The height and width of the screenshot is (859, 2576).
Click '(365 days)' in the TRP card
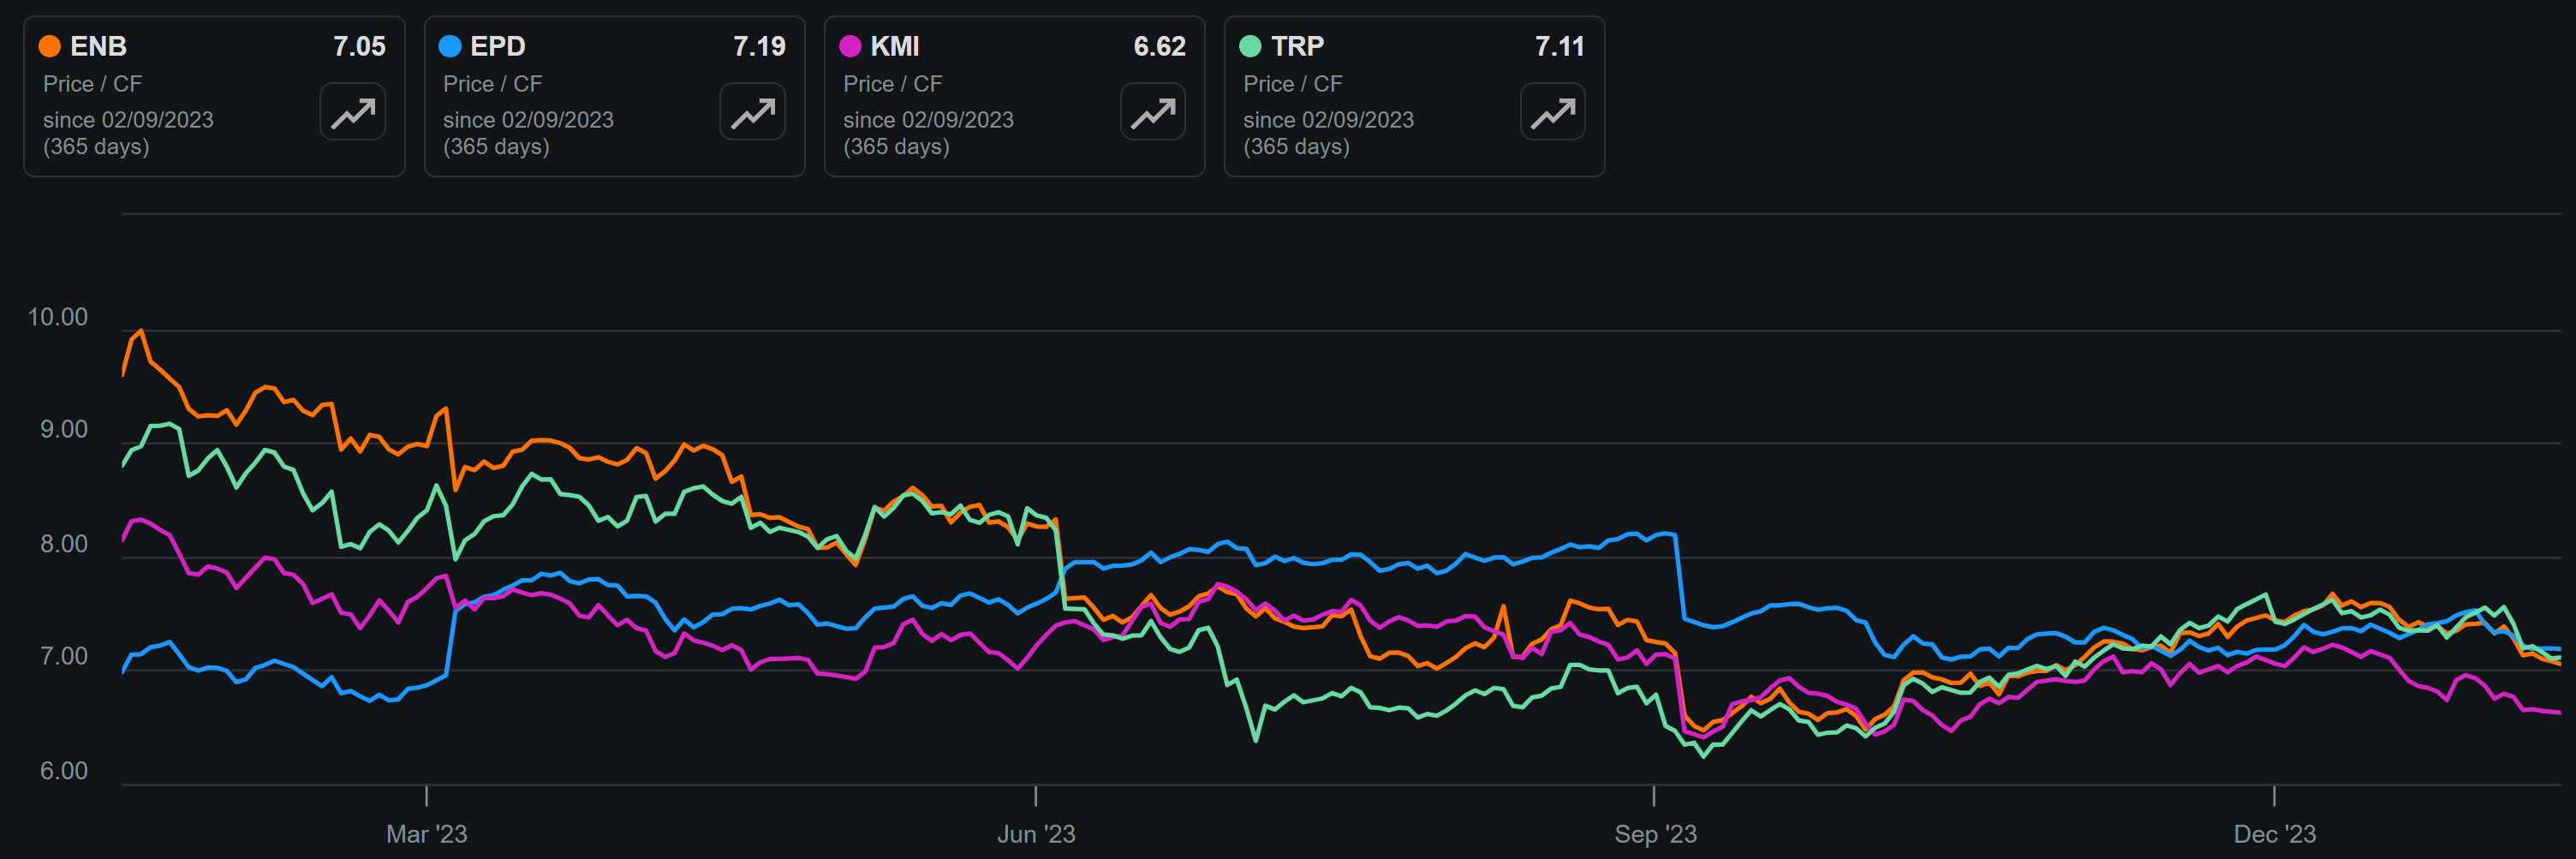click(x=1296, y=147)
